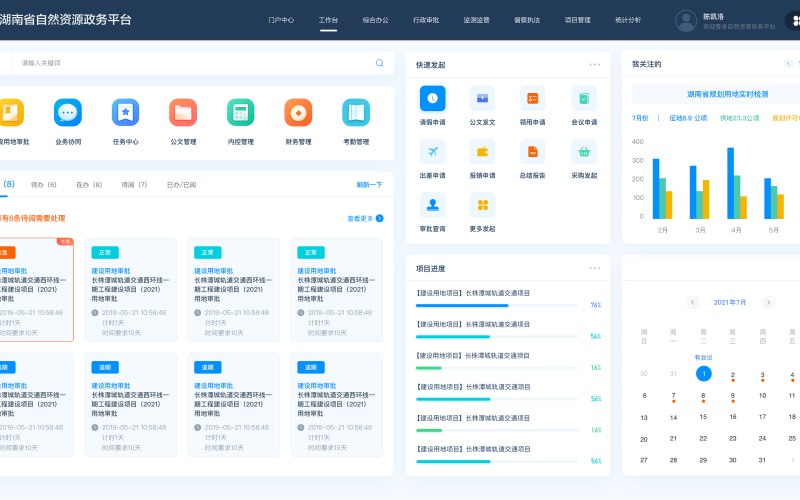Switch to the 在办 (8) tab

[89, 185]
